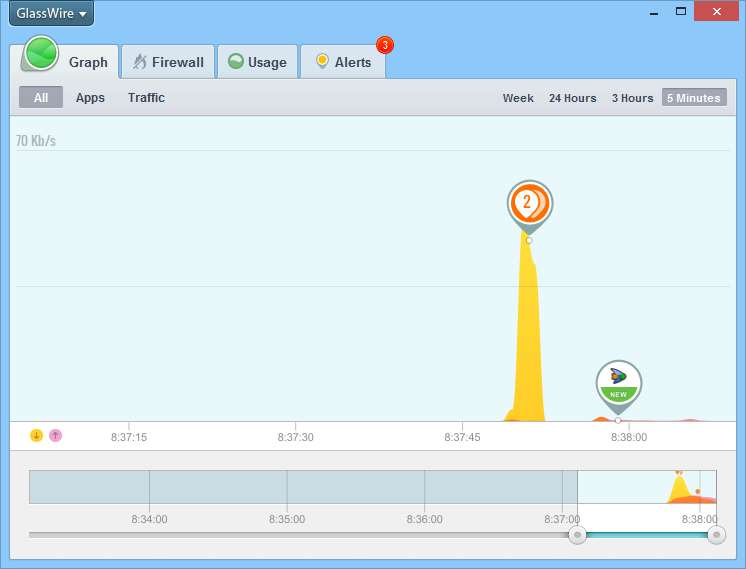Close the GlassWire window

[x=717, y=11]
